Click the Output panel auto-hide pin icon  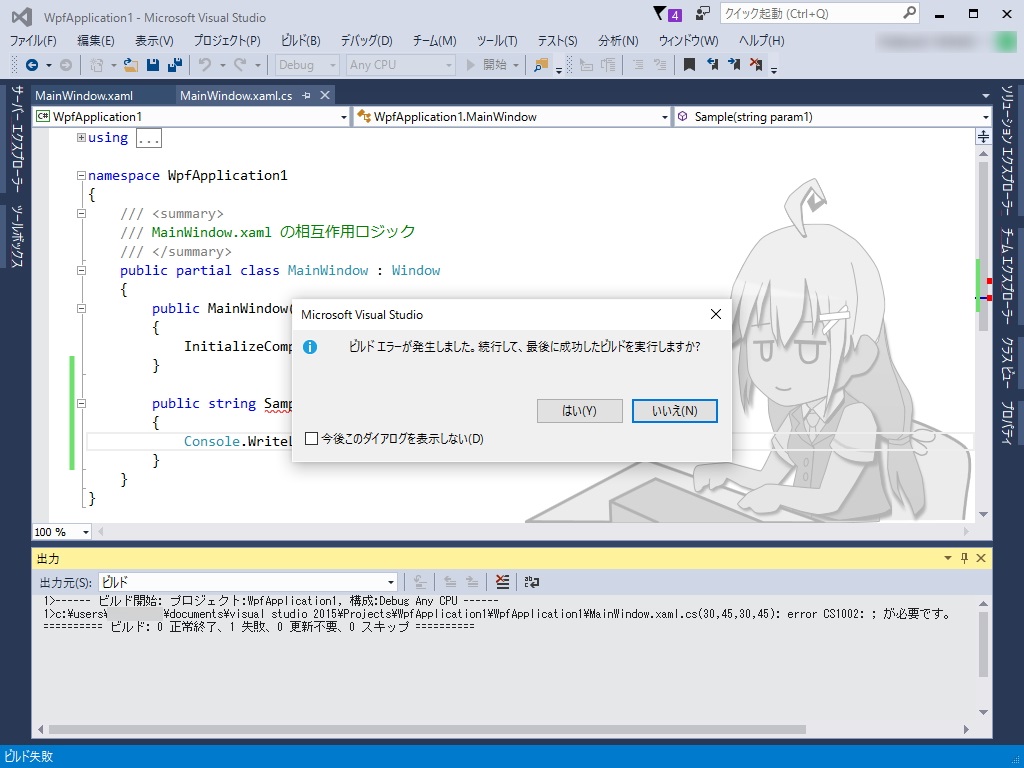965,558
